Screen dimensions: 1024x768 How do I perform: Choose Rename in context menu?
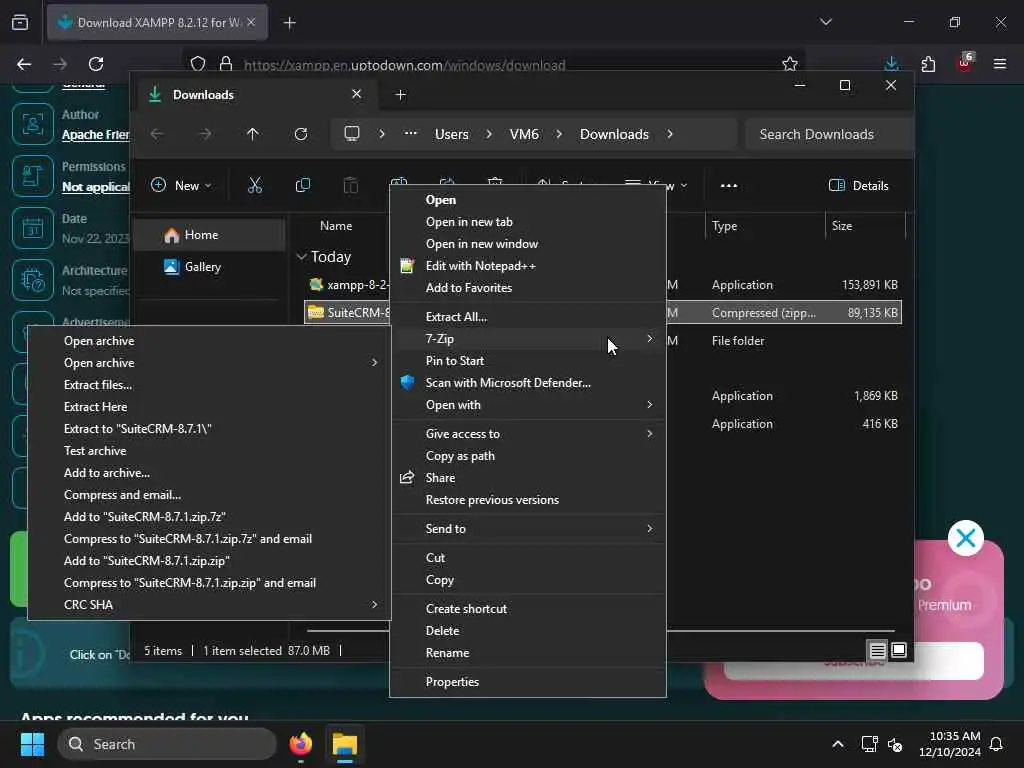[x=528, y=653]
